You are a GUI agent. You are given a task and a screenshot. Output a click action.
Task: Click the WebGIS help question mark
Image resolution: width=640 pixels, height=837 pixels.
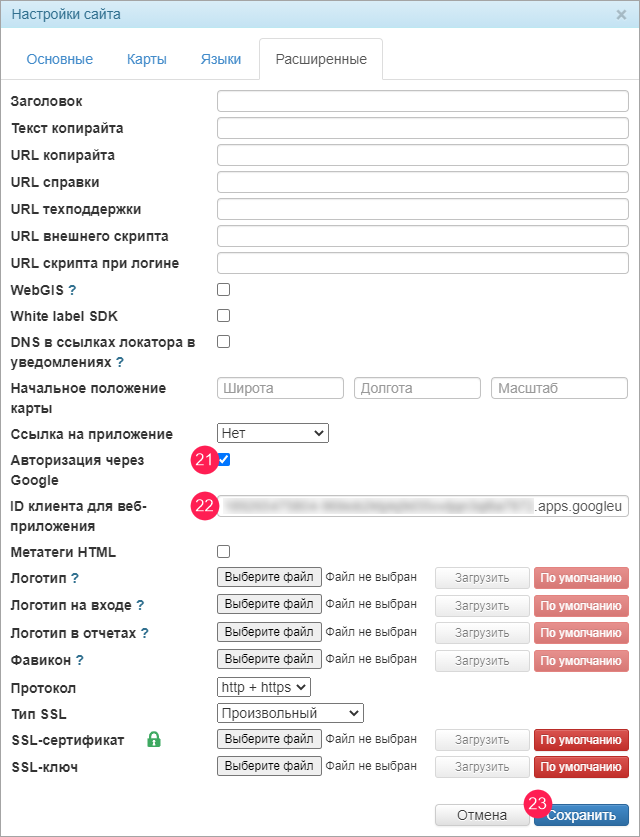(72, 290)
